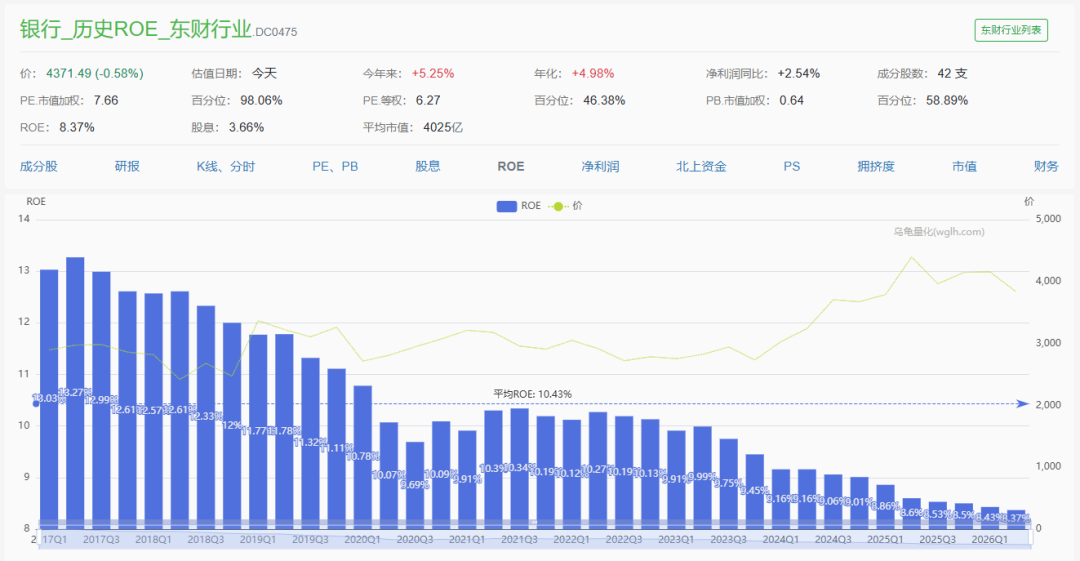Switch to the 股息 tab
1080x561 pixels.
(428, 166)
